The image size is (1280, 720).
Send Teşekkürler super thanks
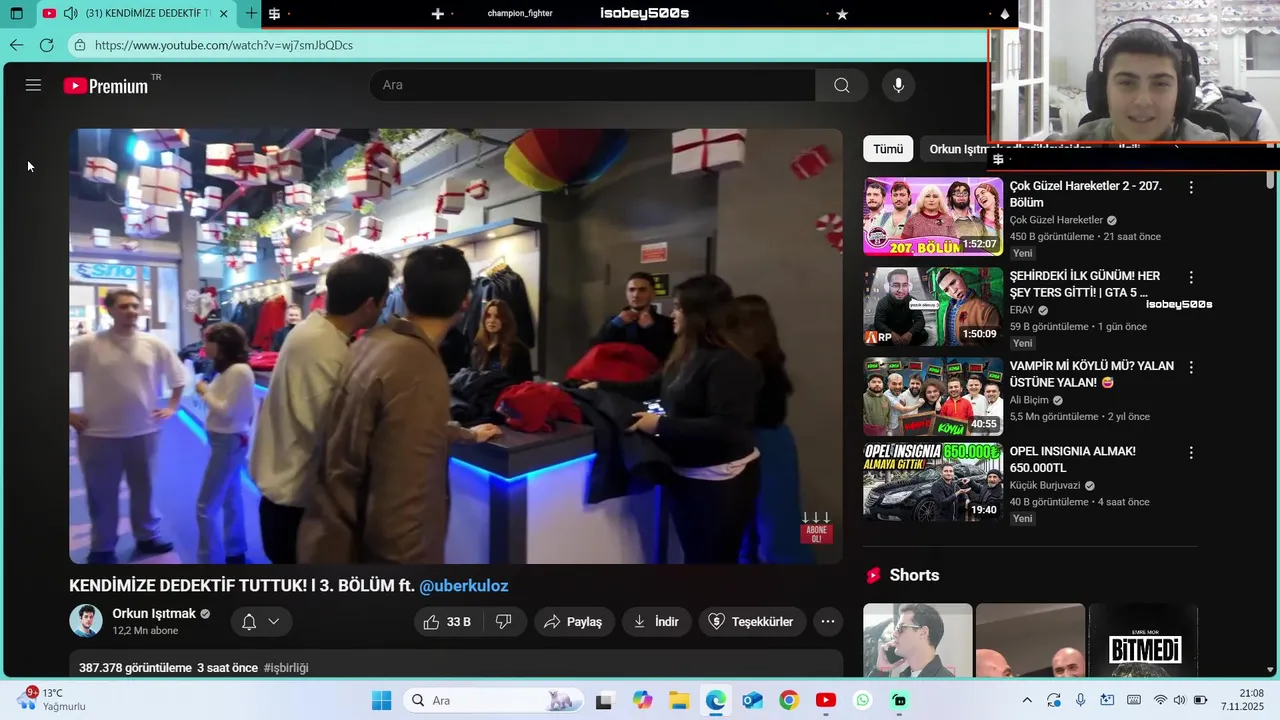[752, 622]
